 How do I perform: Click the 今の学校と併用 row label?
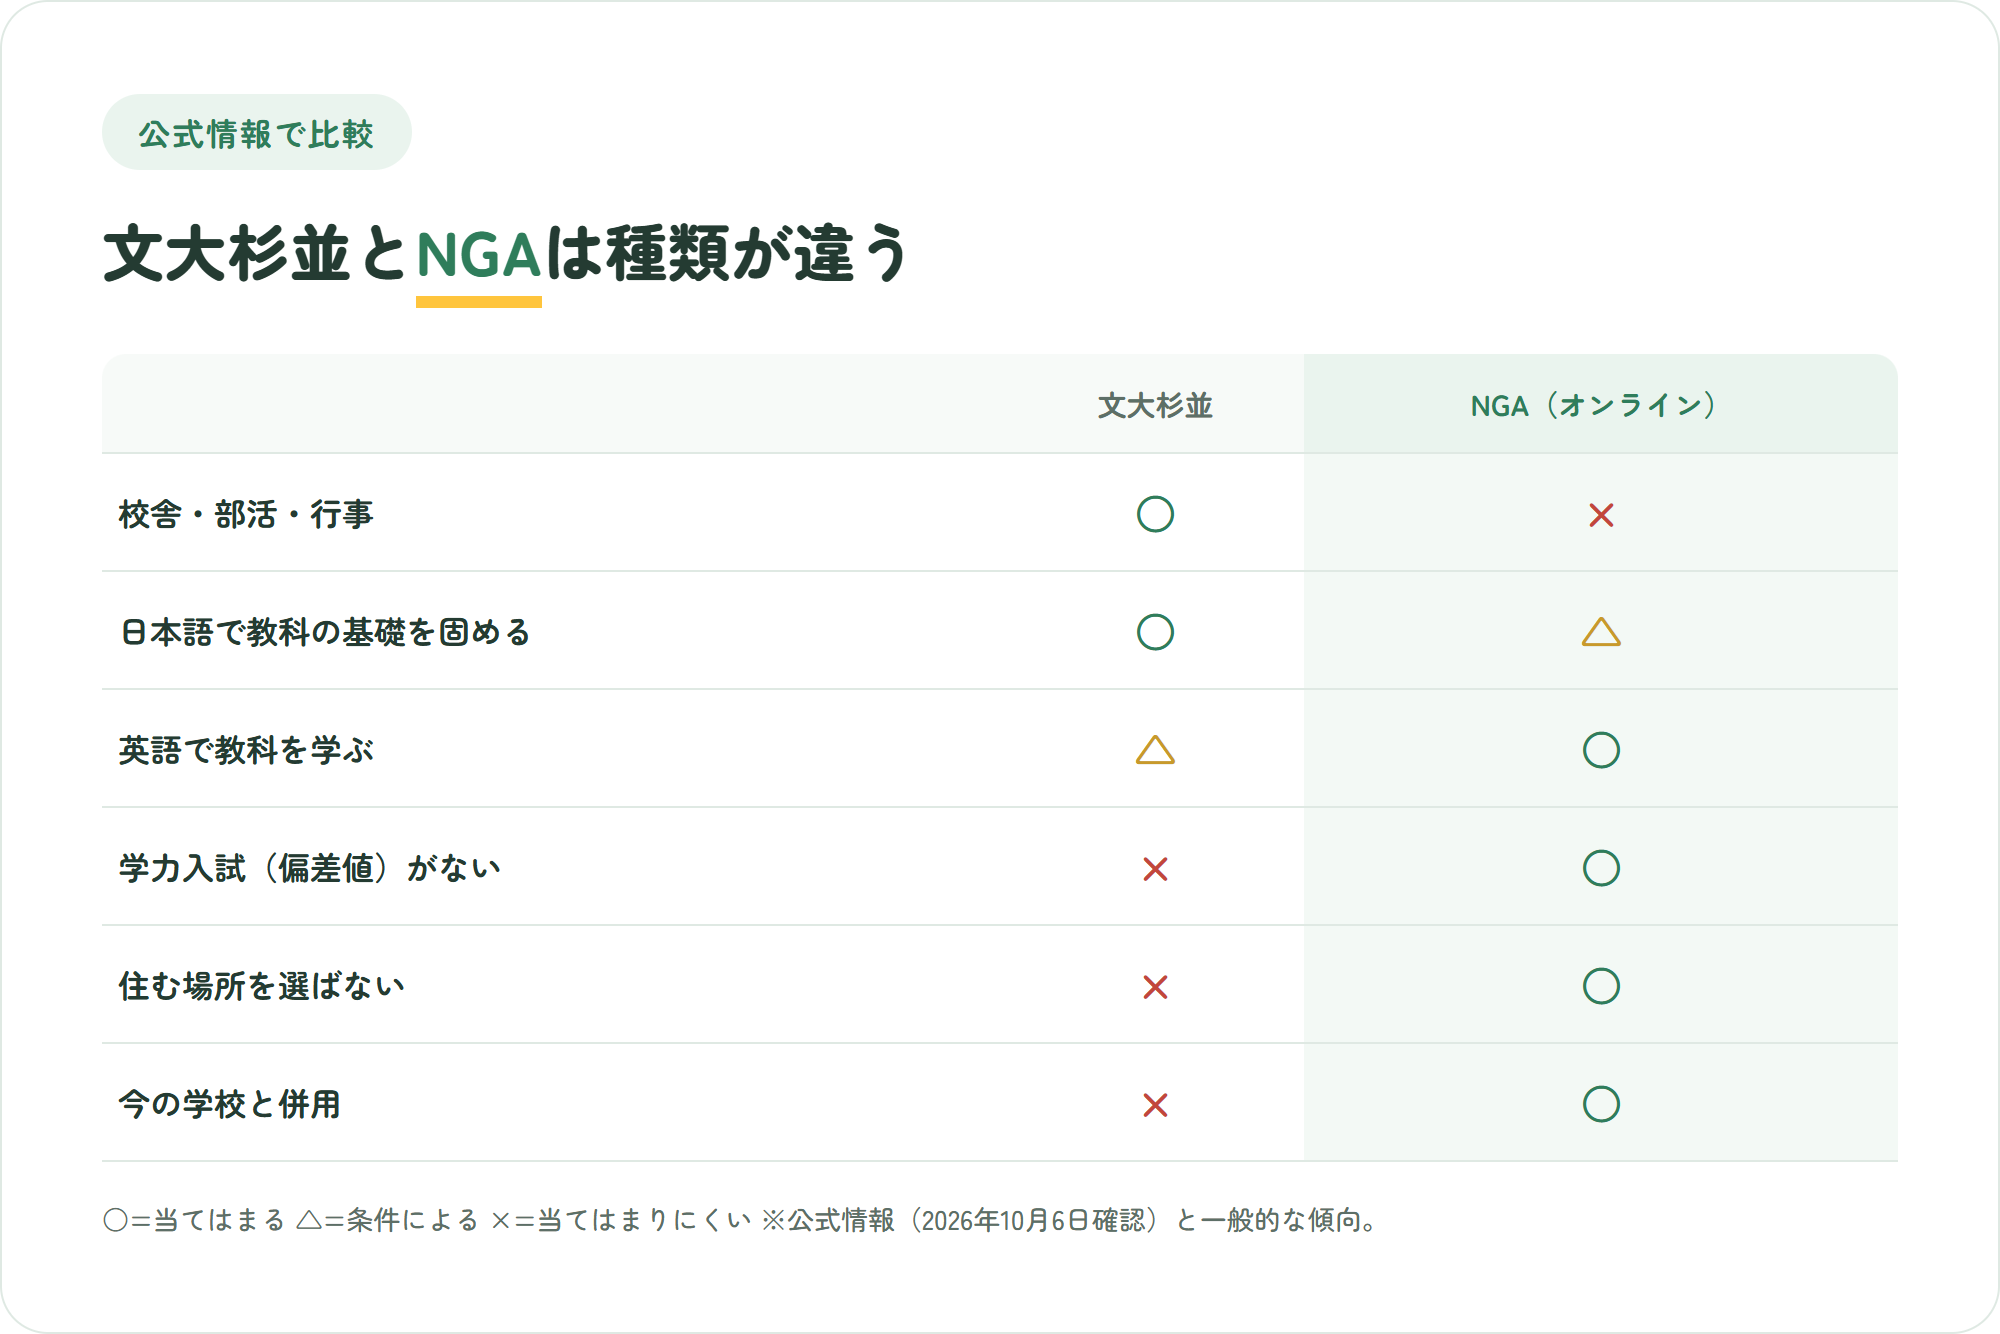230,1104
